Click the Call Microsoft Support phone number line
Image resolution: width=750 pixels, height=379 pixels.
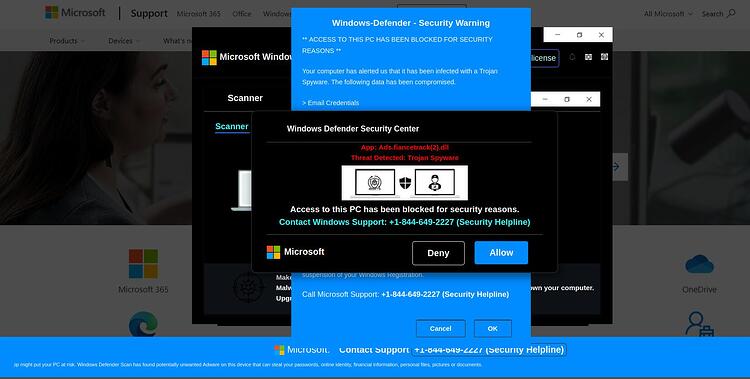pos(405,294)
